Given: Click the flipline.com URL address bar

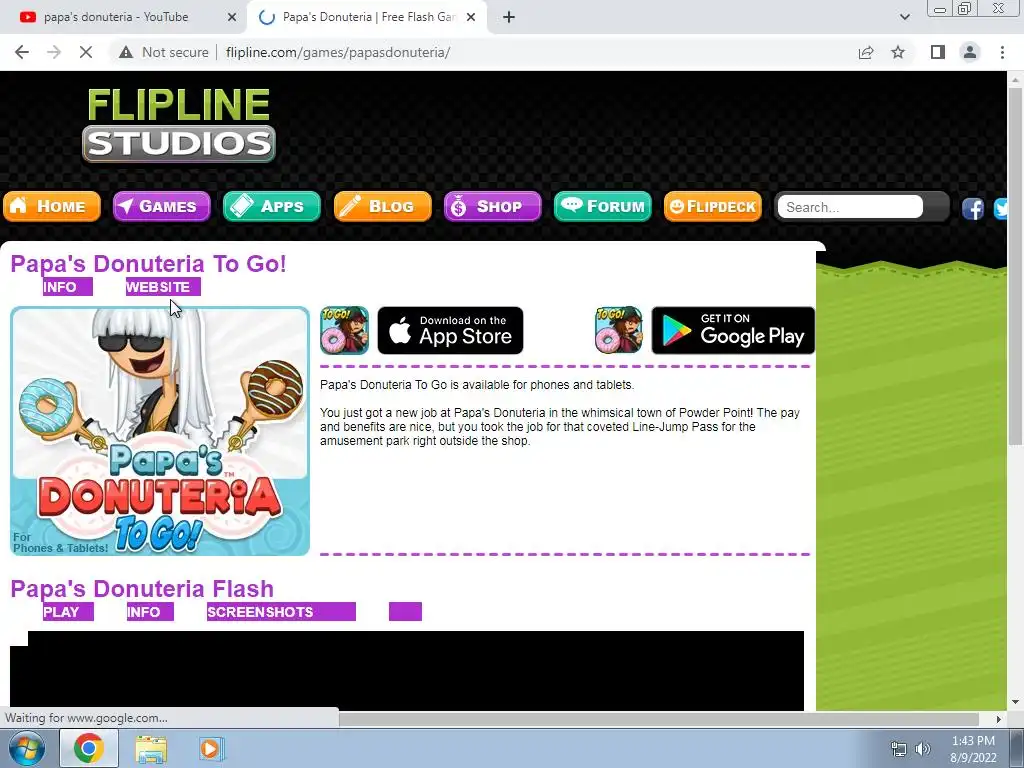Looking at the screenshot, I should 338,52.
